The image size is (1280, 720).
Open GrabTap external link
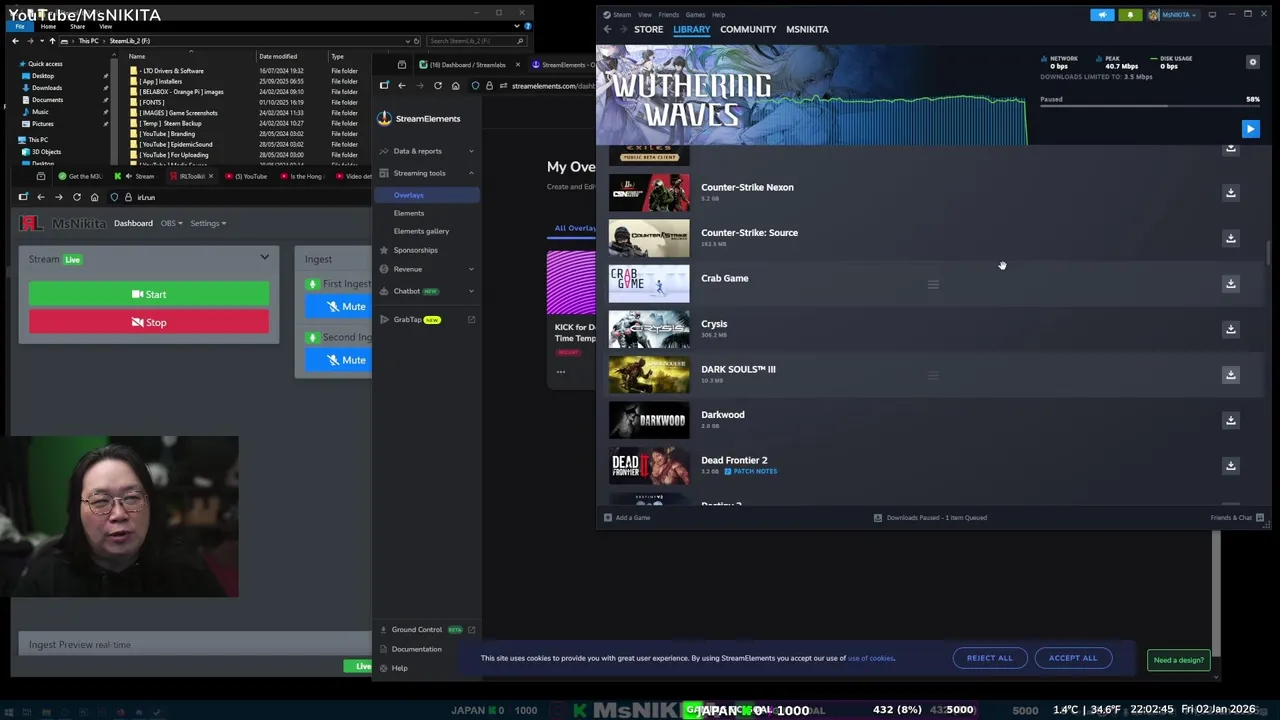(x=471, y=320)
